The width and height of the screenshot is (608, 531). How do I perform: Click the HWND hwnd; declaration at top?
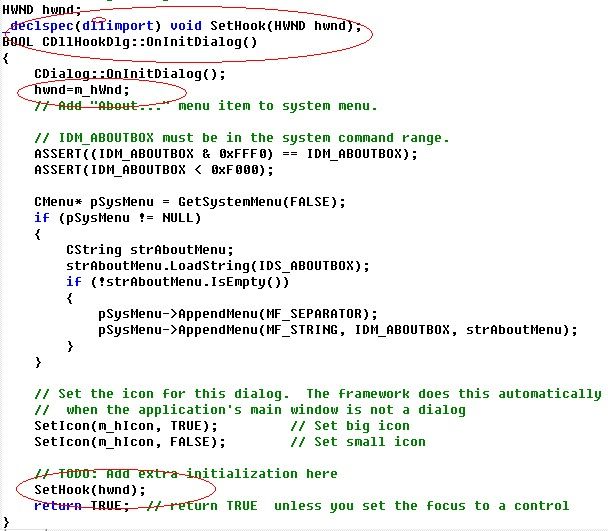click(x=42, y=9)
